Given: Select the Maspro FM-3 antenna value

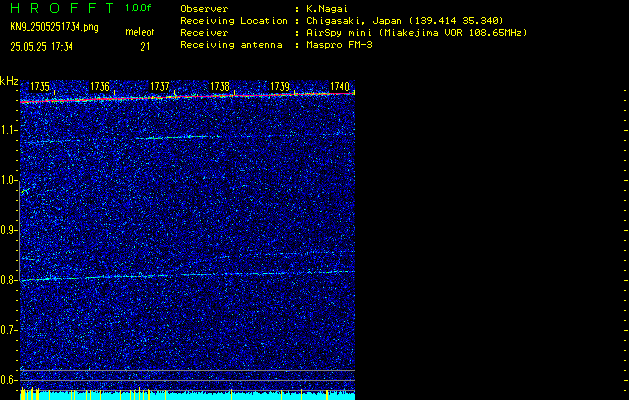Looking at the screenshot, I should (339, 45).
